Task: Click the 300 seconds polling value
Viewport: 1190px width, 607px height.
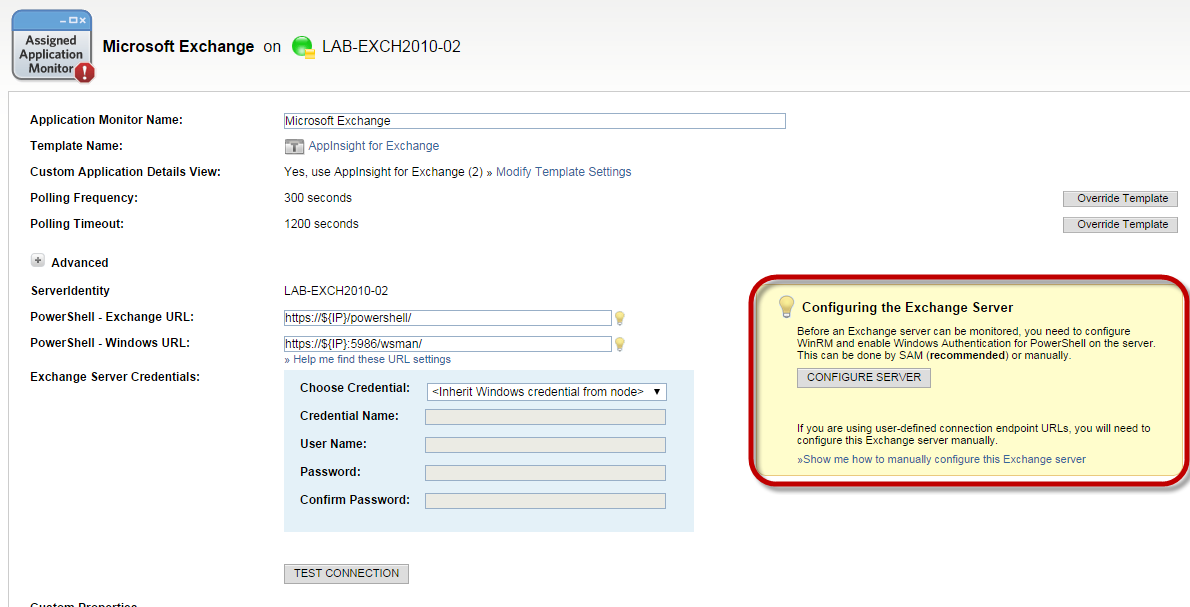Action: pos(318,198)
